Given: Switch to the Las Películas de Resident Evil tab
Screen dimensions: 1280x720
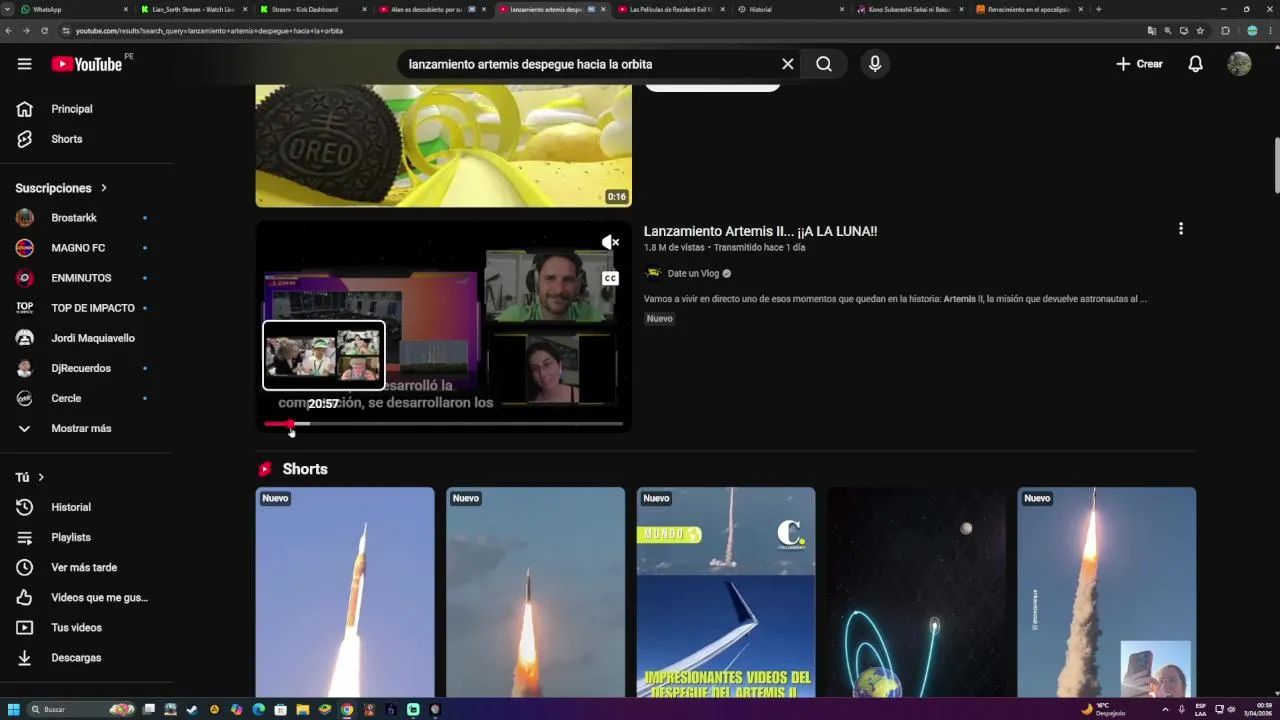Looking at the screenshot, I should tap(670, 9).
